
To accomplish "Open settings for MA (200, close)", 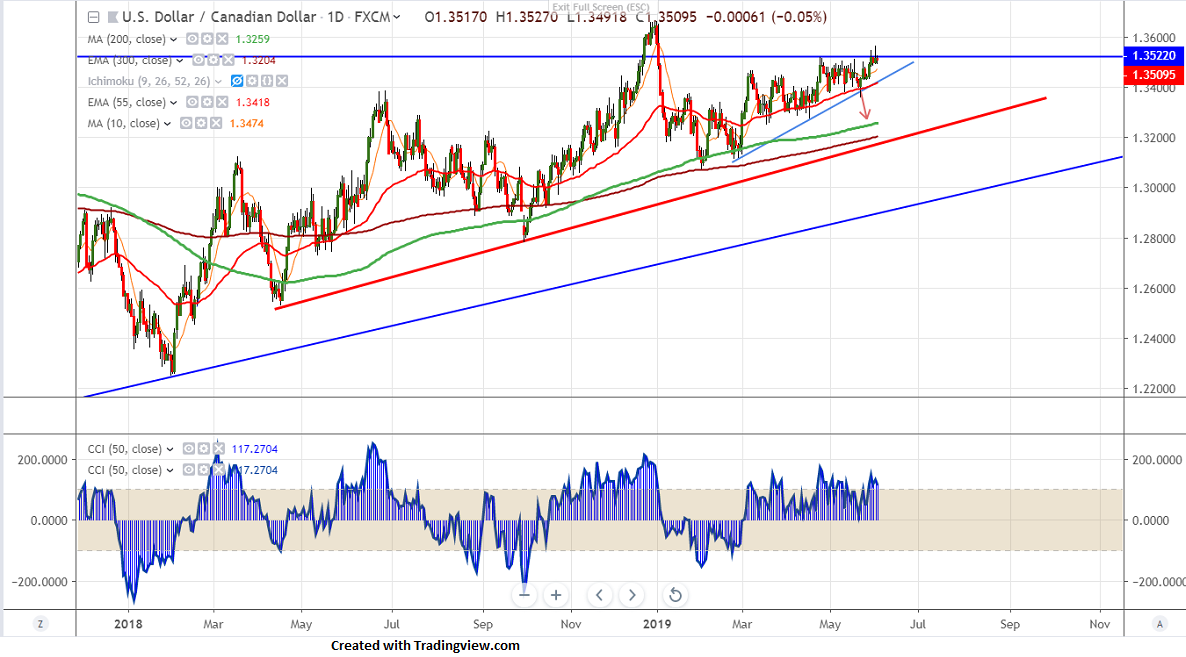I will 207,39.
